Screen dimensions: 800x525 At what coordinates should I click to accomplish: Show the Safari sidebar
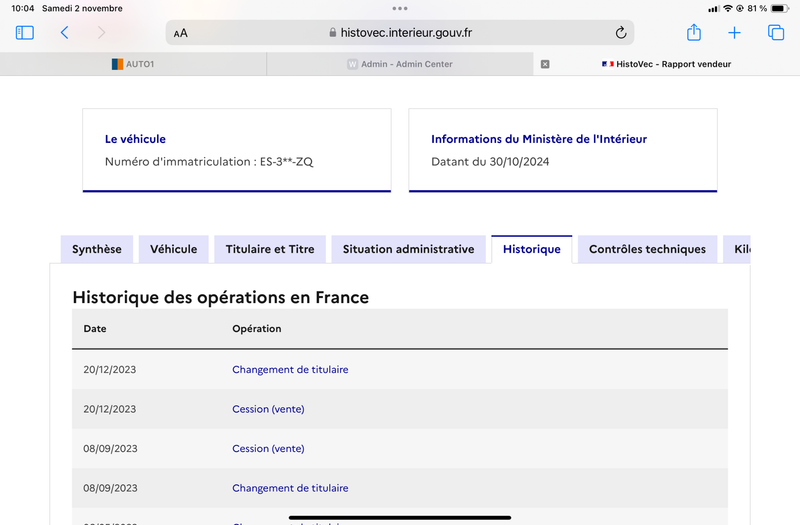24,33
